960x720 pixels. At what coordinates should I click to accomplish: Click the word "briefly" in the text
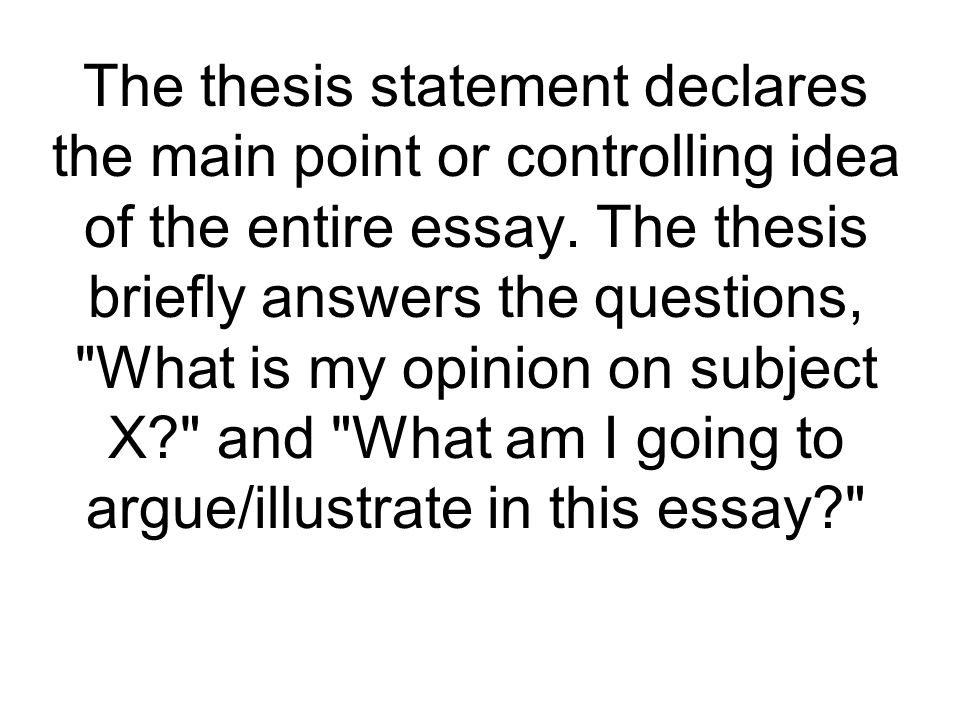click(167, 297)
